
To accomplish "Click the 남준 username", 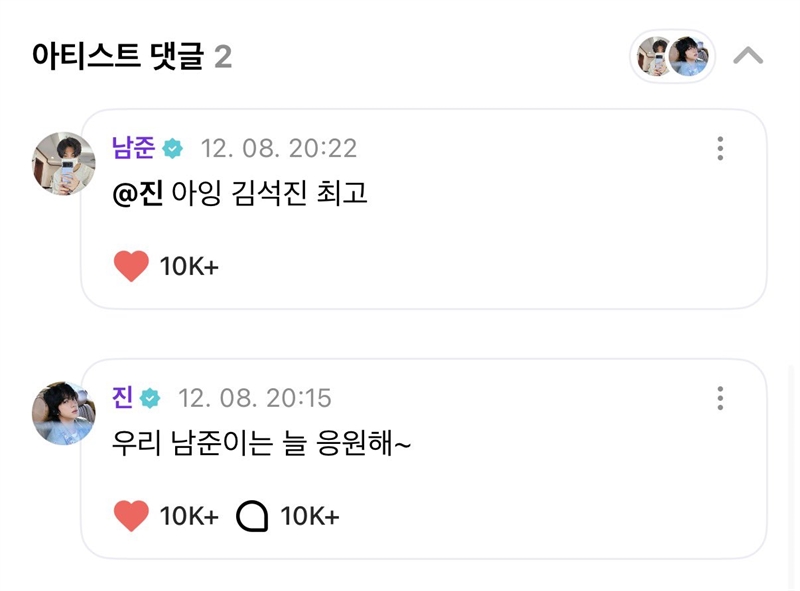I will pos(133,148).
